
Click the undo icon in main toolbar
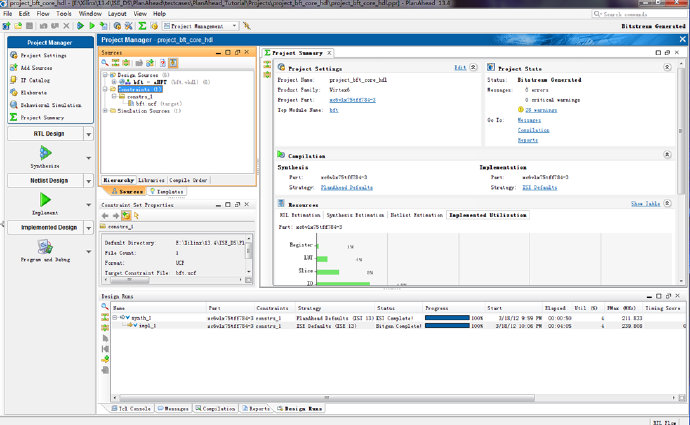pos(43,26)
